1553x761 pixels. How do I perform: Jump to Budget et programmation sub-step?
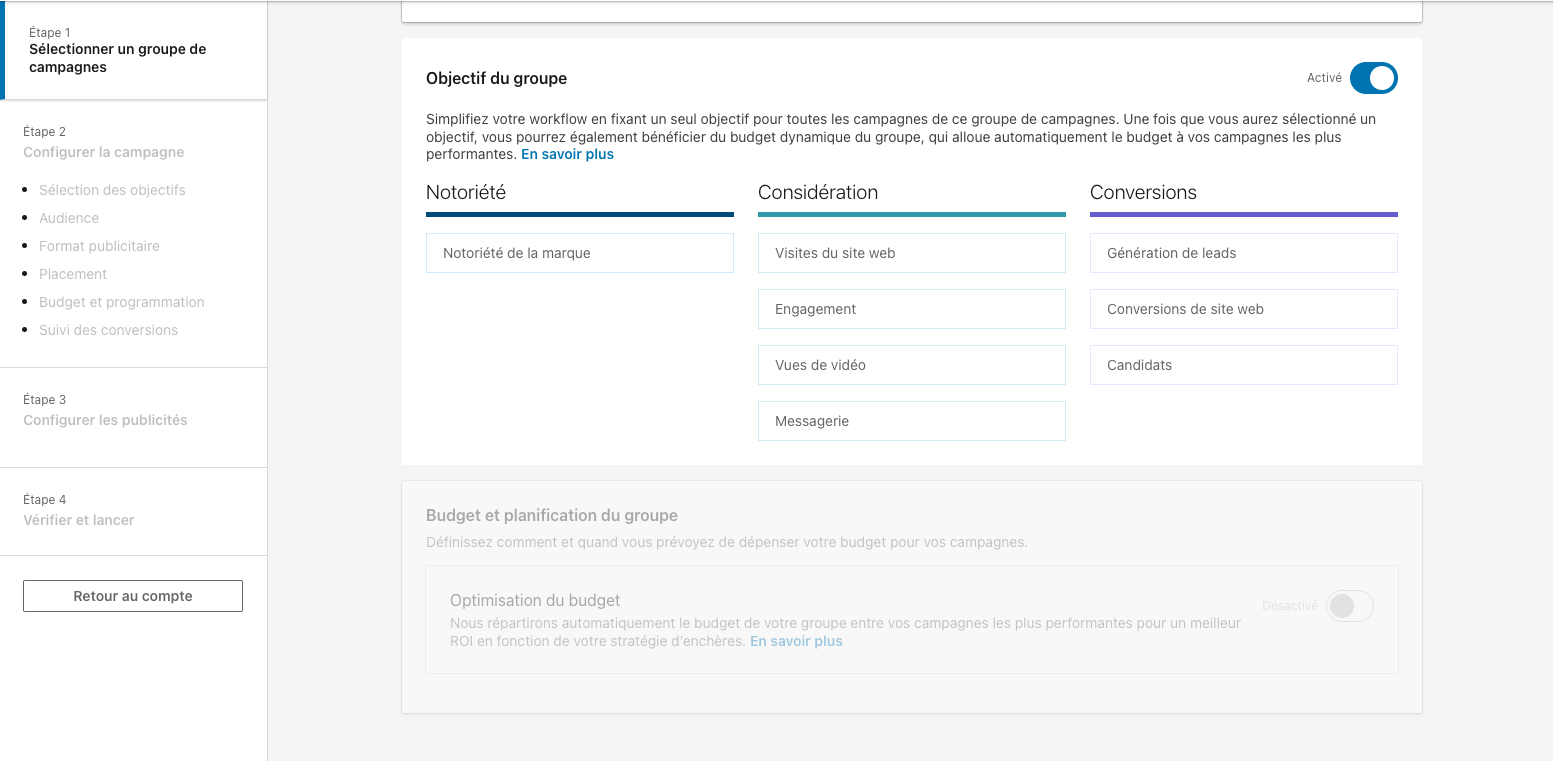tap(121, 302)
